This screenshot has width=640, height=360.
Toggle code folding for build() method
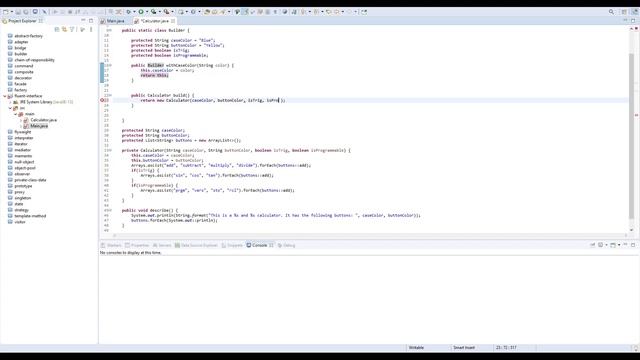click(x=111, y=95)
